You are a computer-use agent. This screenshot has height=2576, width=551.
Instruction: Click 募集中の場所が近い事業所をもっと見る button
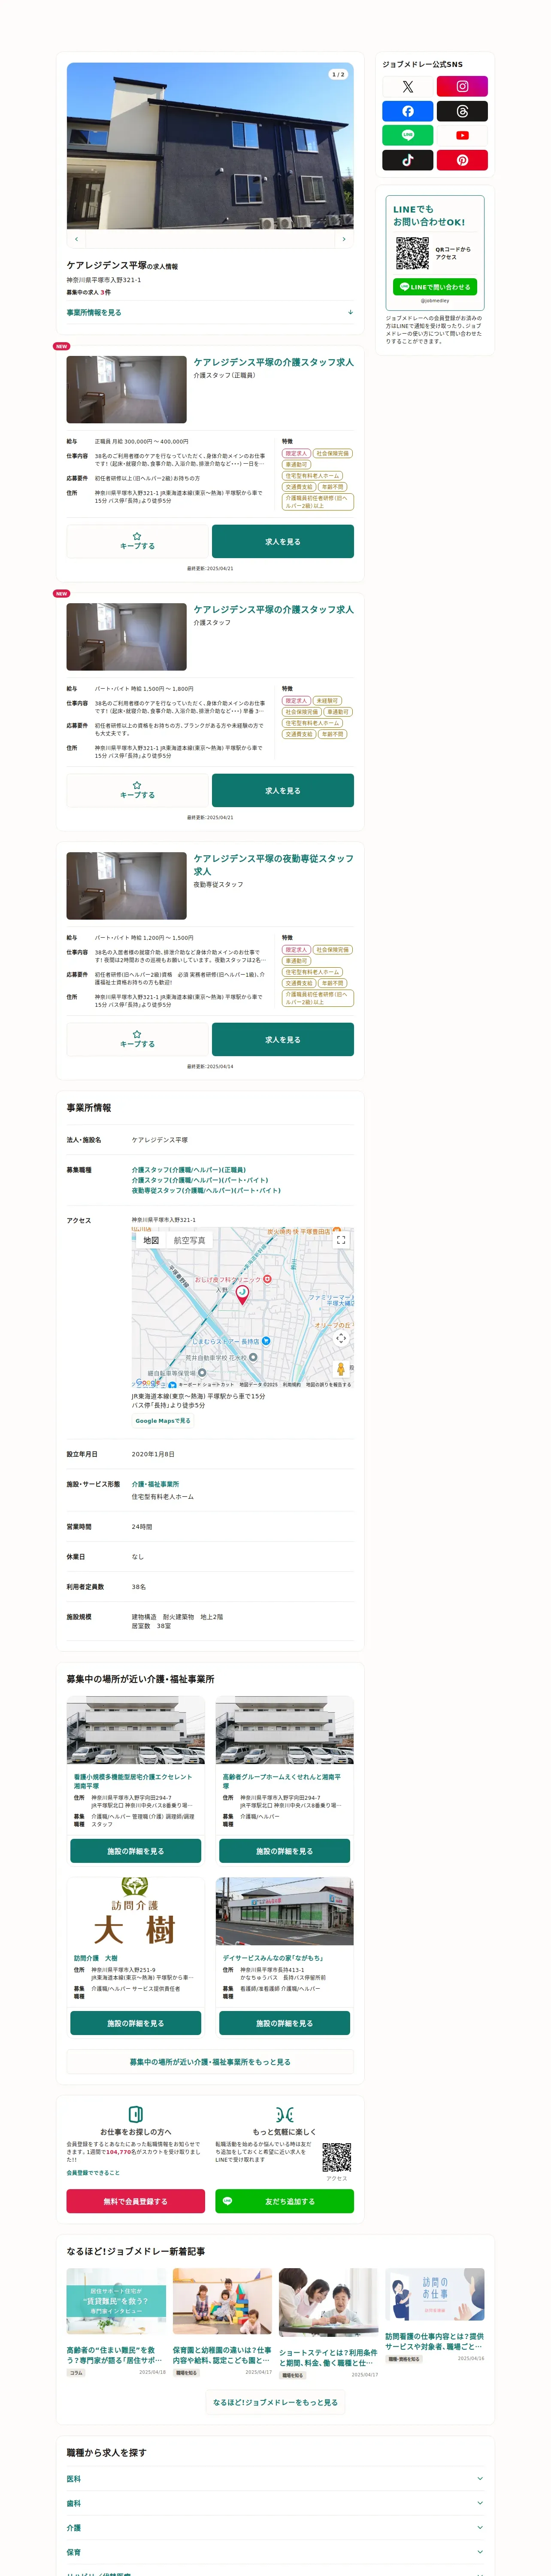coord(210,2062)
